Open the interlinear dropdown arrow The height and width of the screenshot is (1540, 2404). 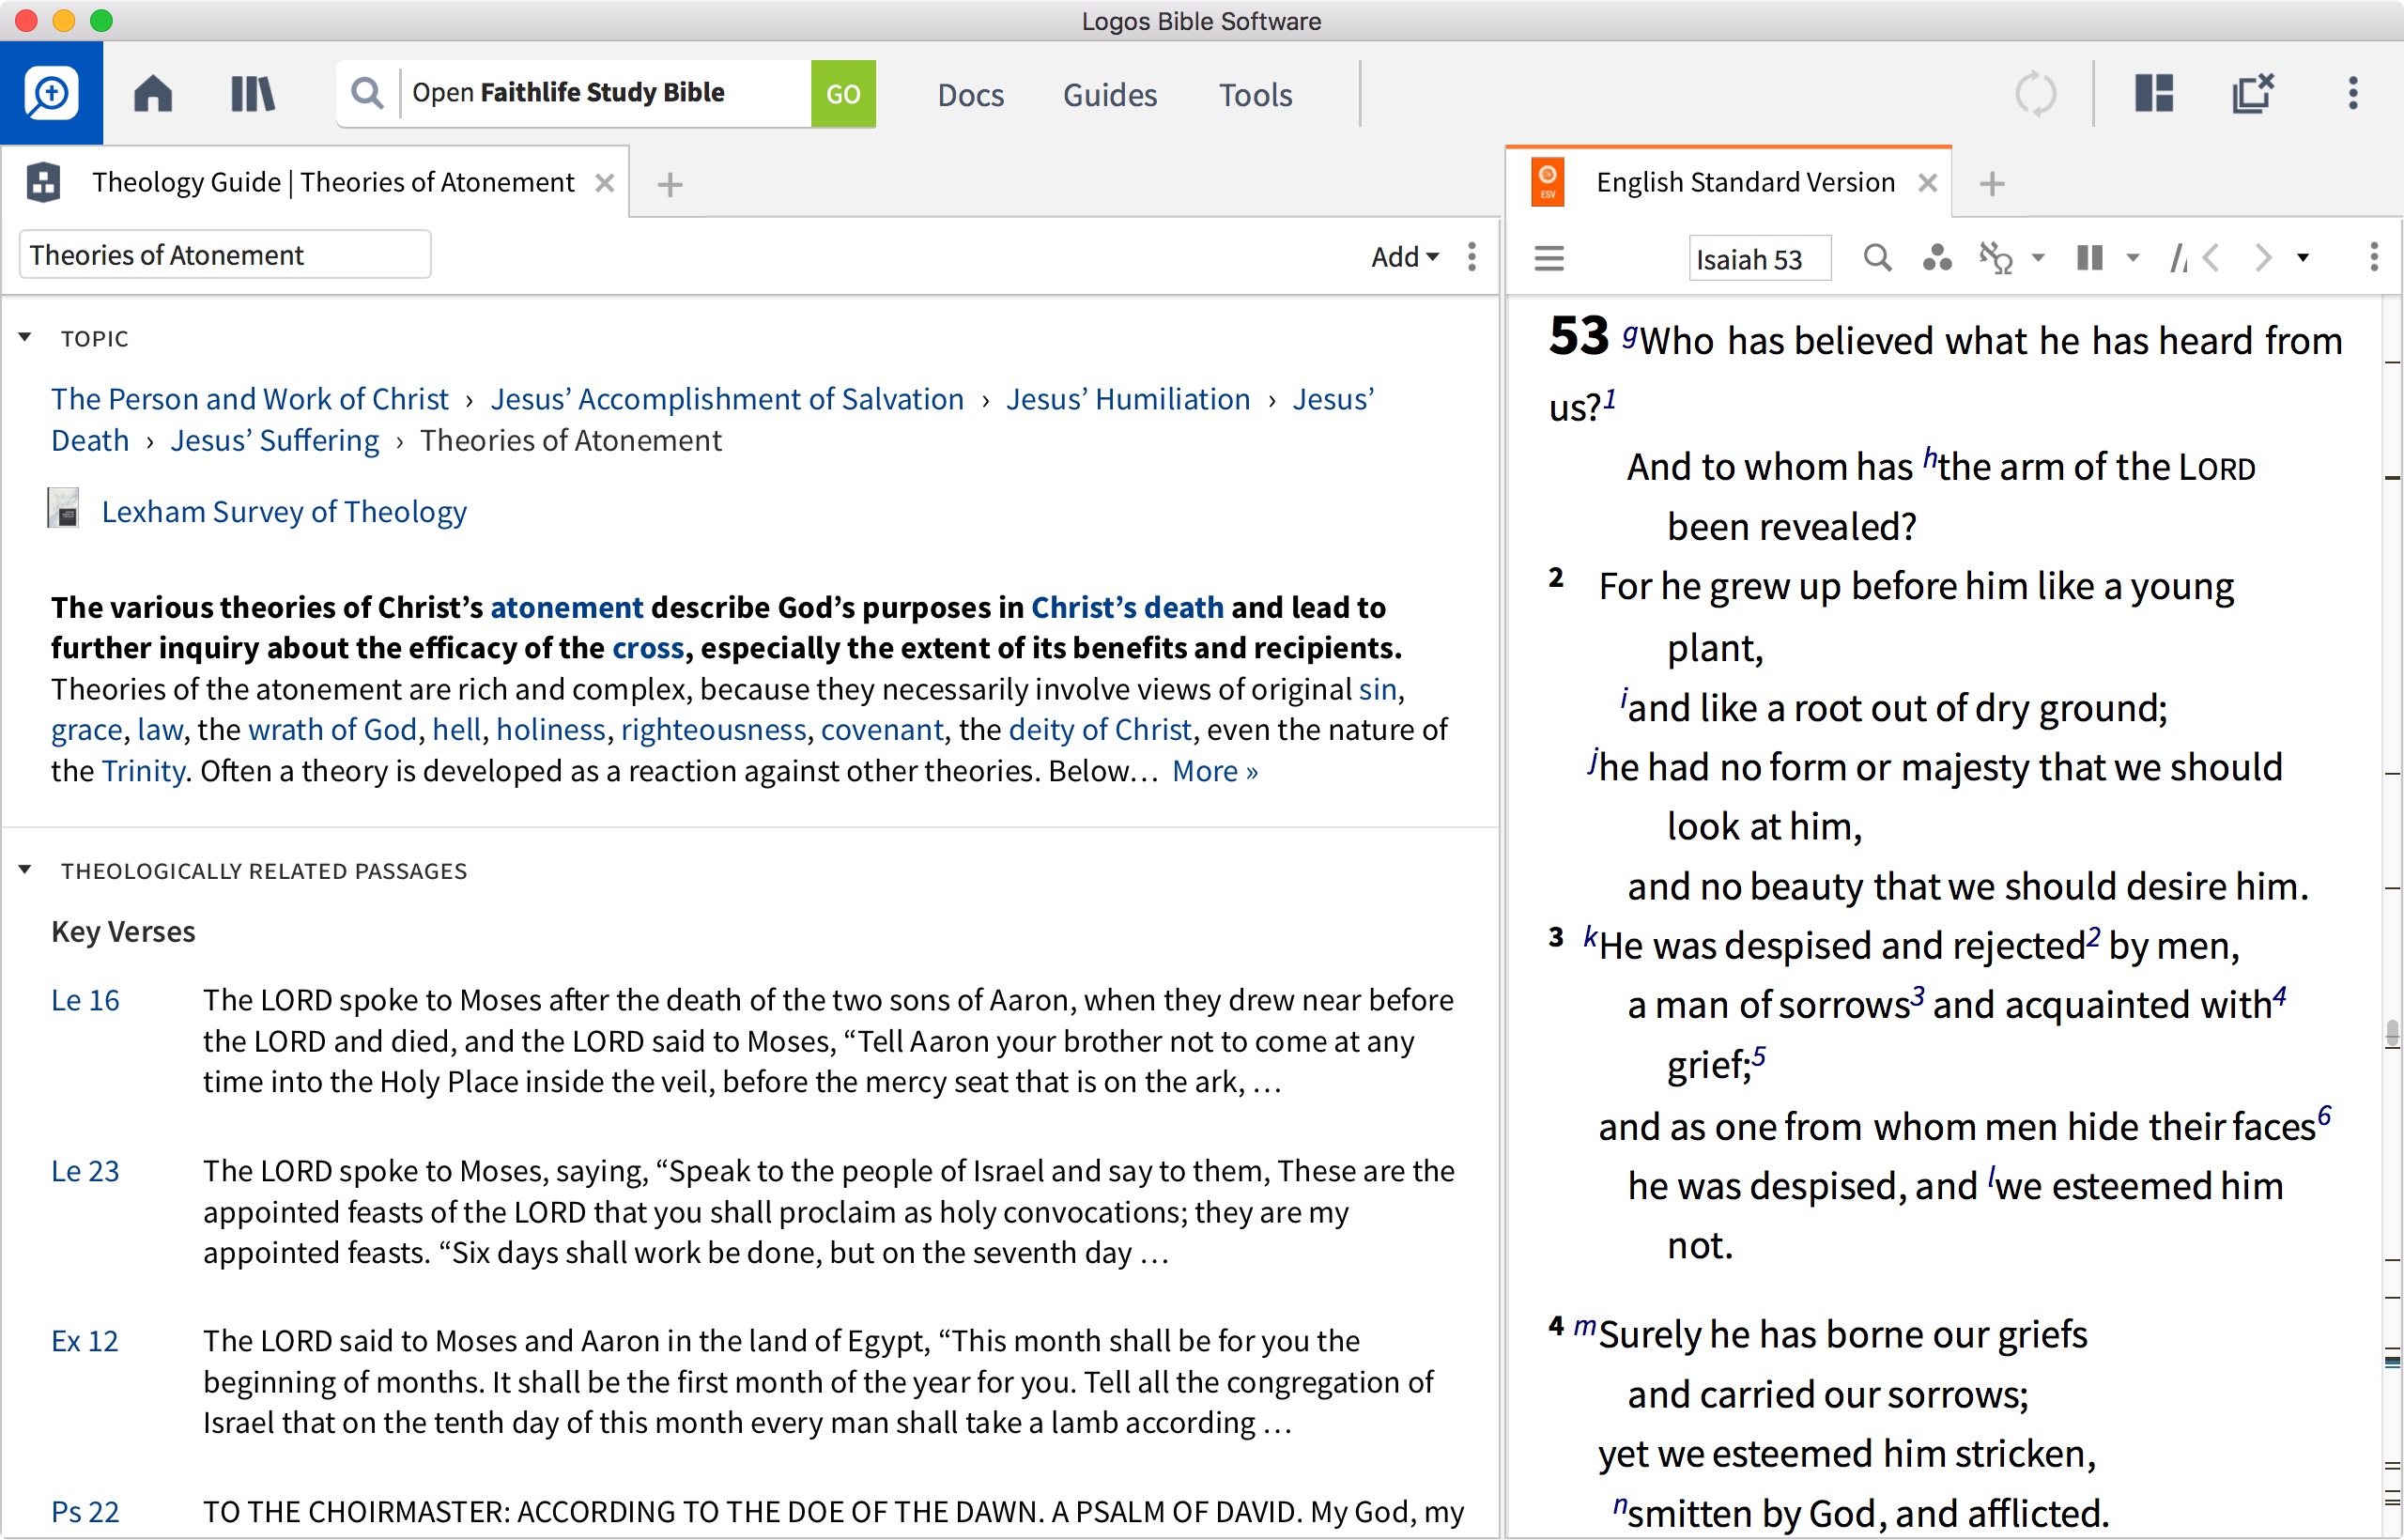pos(2038,258)
